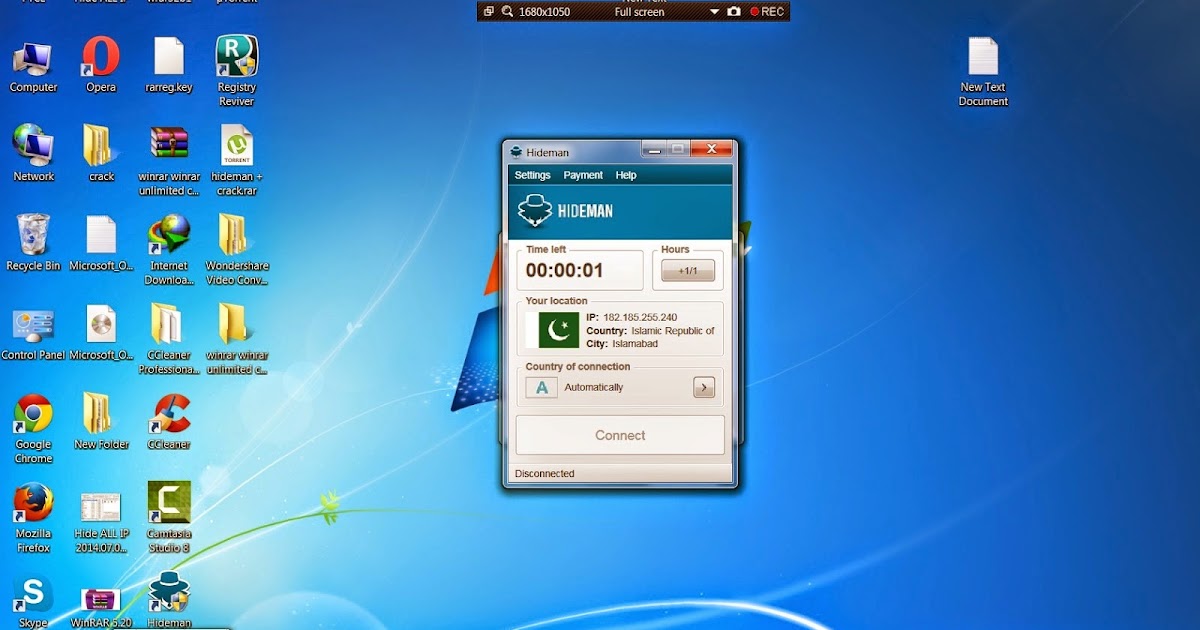The image size is (1200, 630).
Task: Click the big Connect button
Action: tap(620, 435)
